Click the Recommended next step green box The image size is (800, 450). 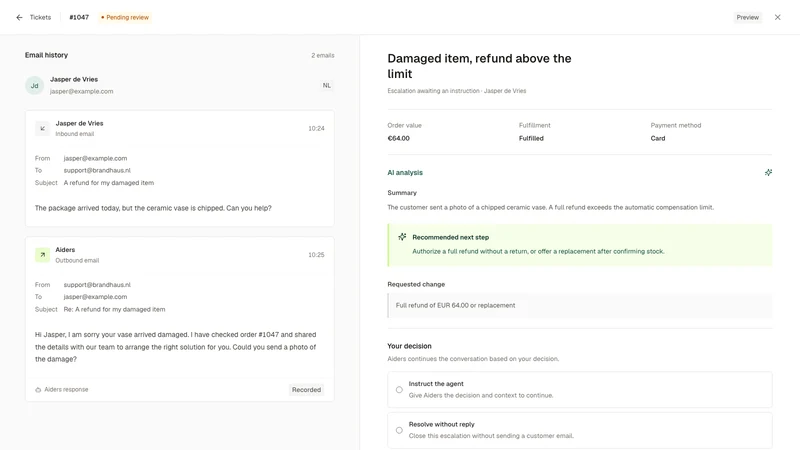[x=580, y=245]
